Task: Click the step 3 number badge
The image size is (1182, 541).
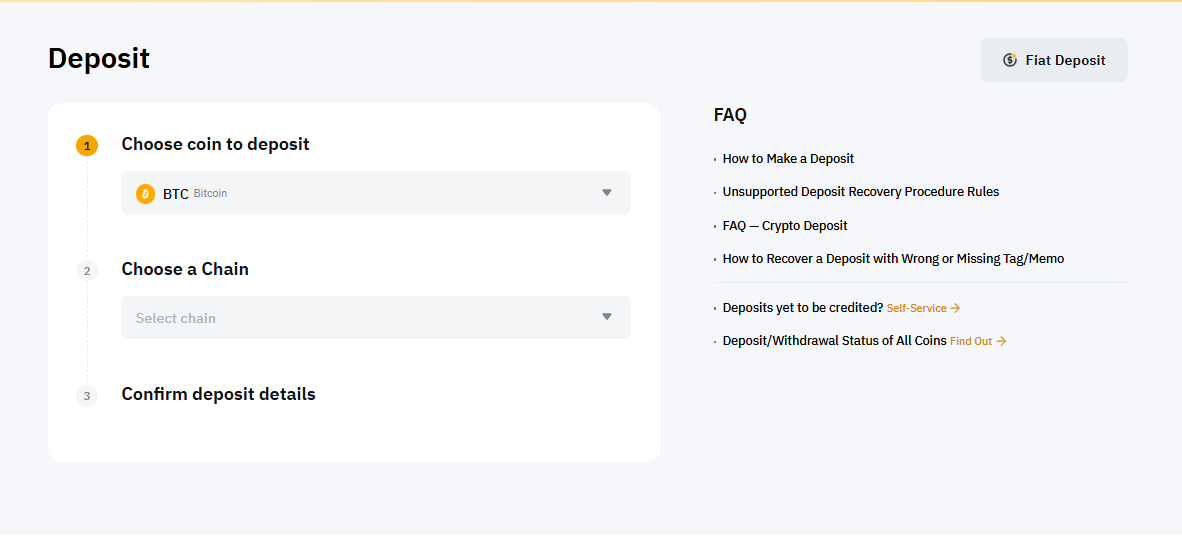Action: click(87, 396)
